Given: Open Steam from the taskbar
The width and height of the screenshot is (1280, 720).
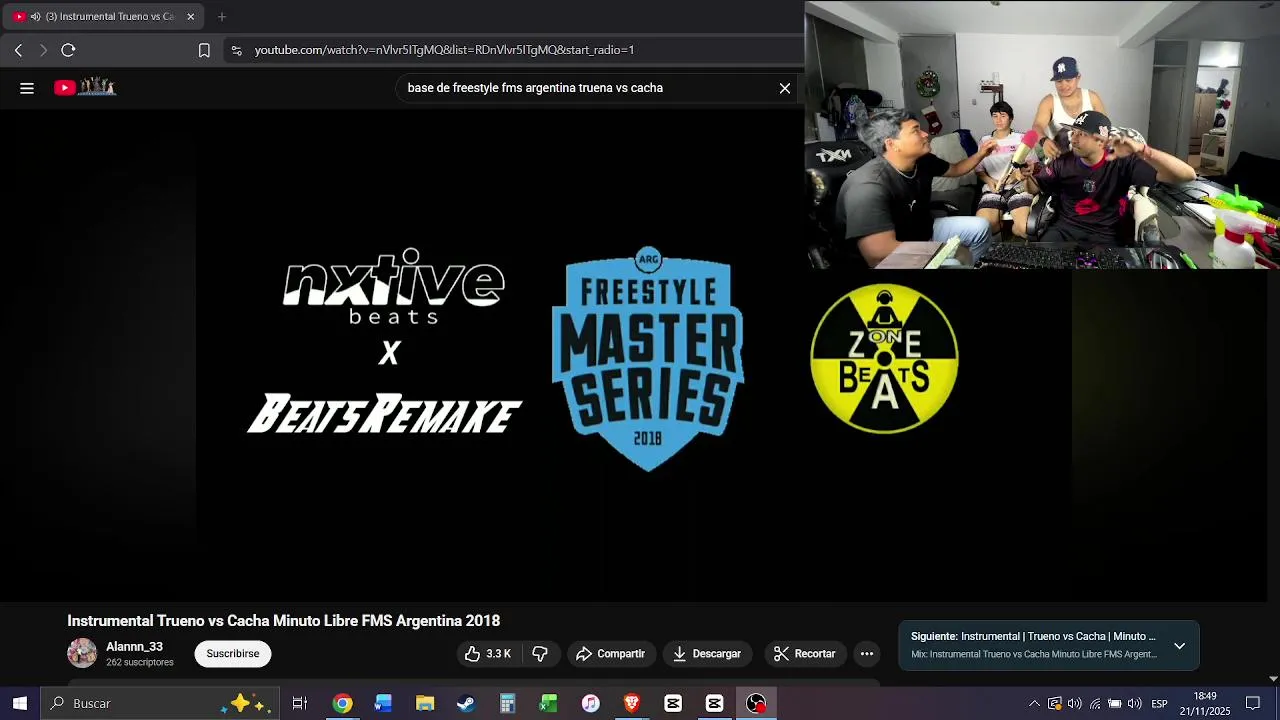Looking at the screenshot, I should tap(466, 704).
